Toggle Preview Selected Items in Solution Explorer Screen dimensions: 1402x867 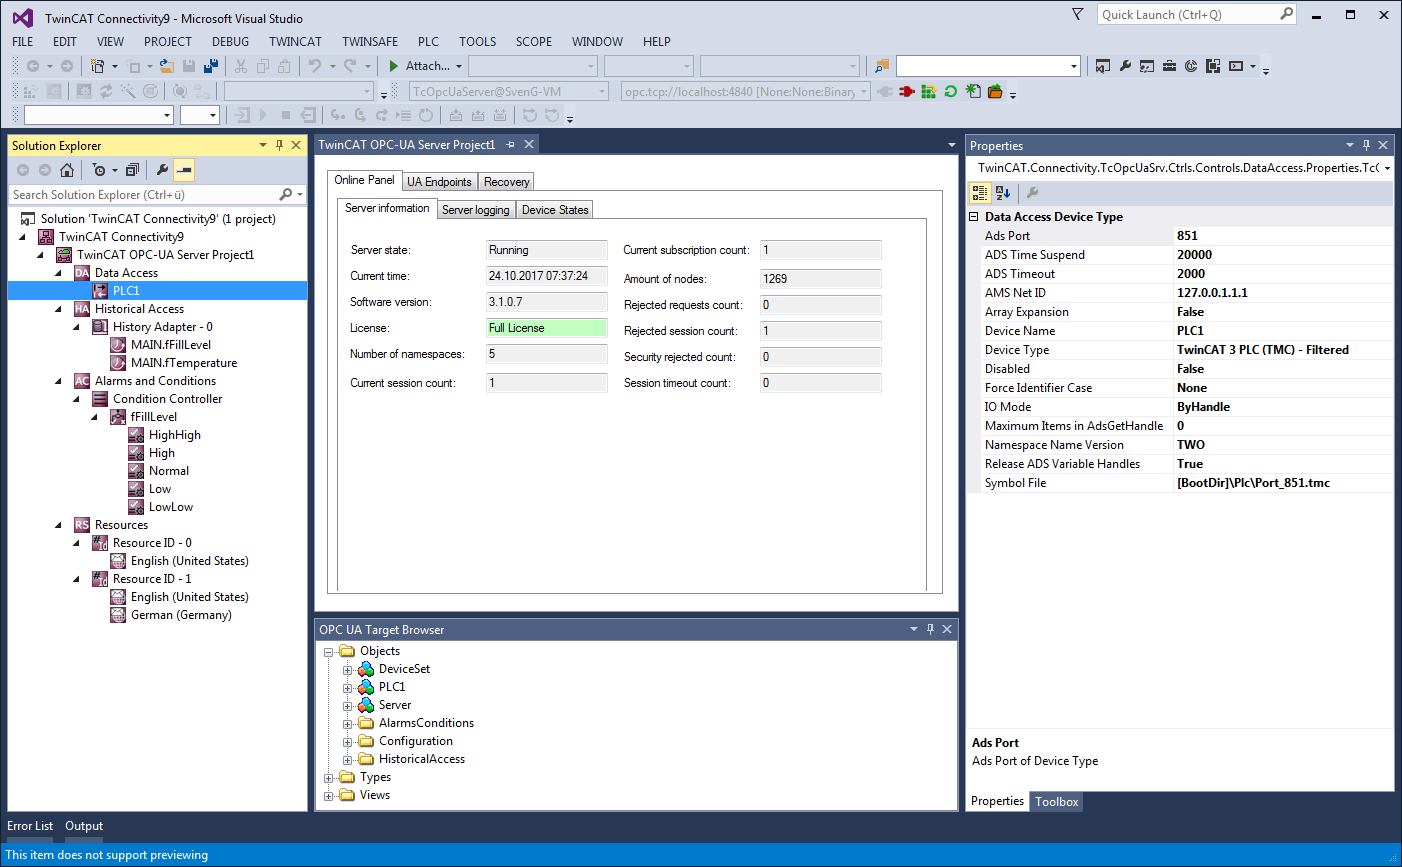(x=184, y=170)
